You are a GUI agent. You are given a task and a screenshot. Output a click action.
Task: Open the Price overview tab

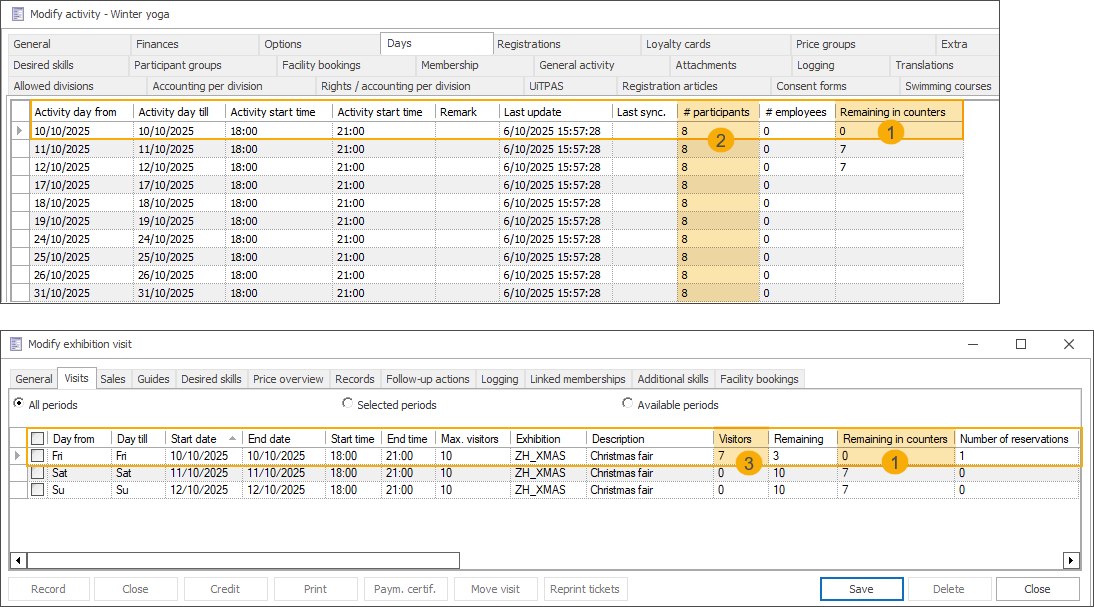(288, 379)
